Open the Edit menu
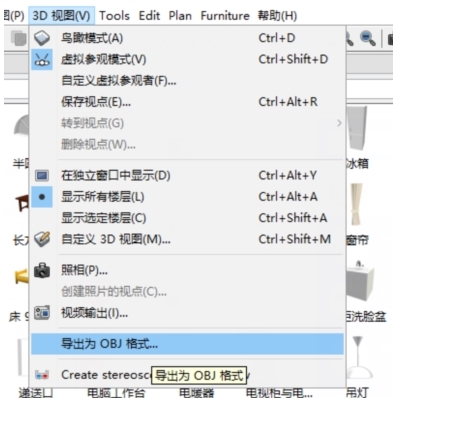 149,16
